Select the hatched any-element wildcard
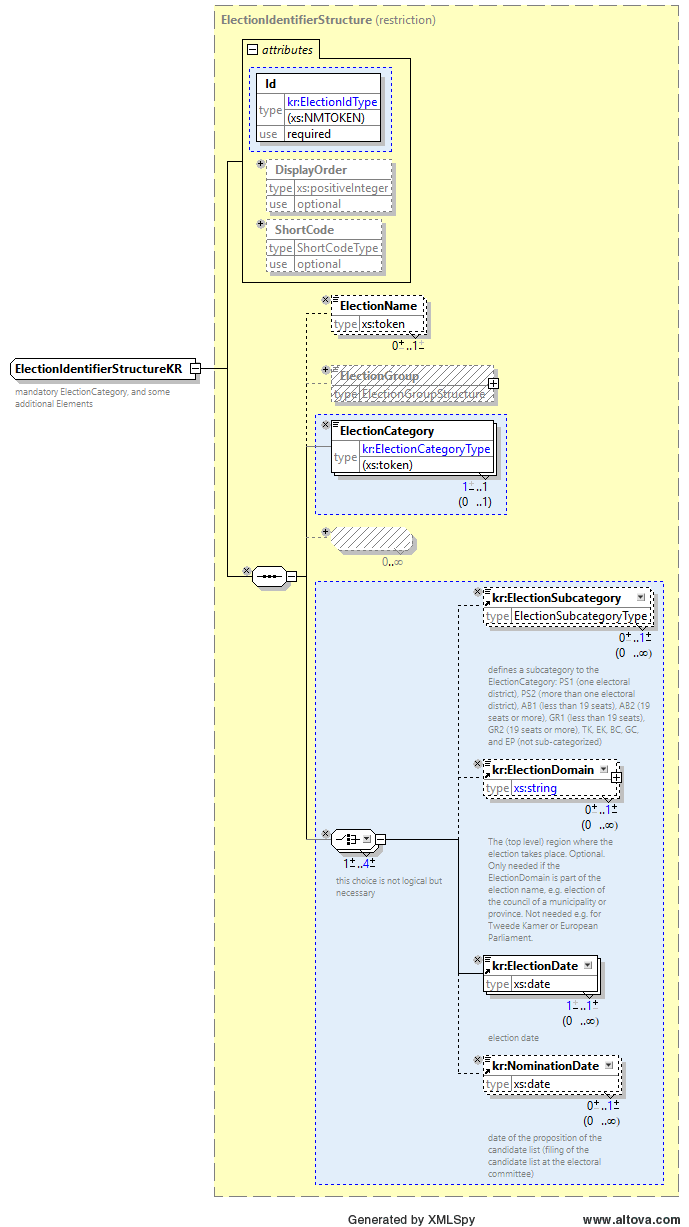689x1227 pixels. coord(370,539)
